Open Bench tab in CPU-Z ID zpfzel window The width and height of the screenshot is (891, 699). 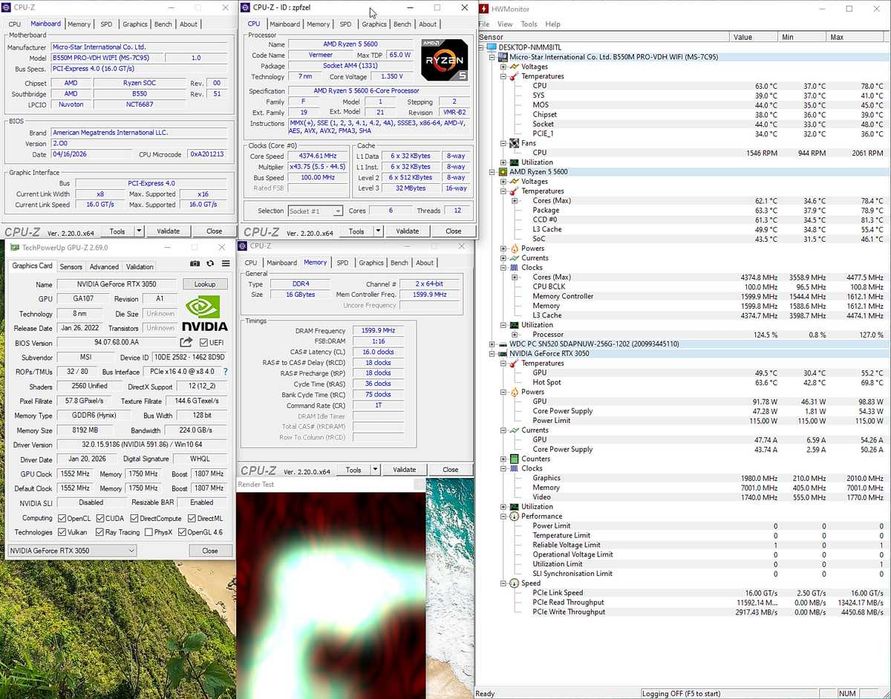402,24
